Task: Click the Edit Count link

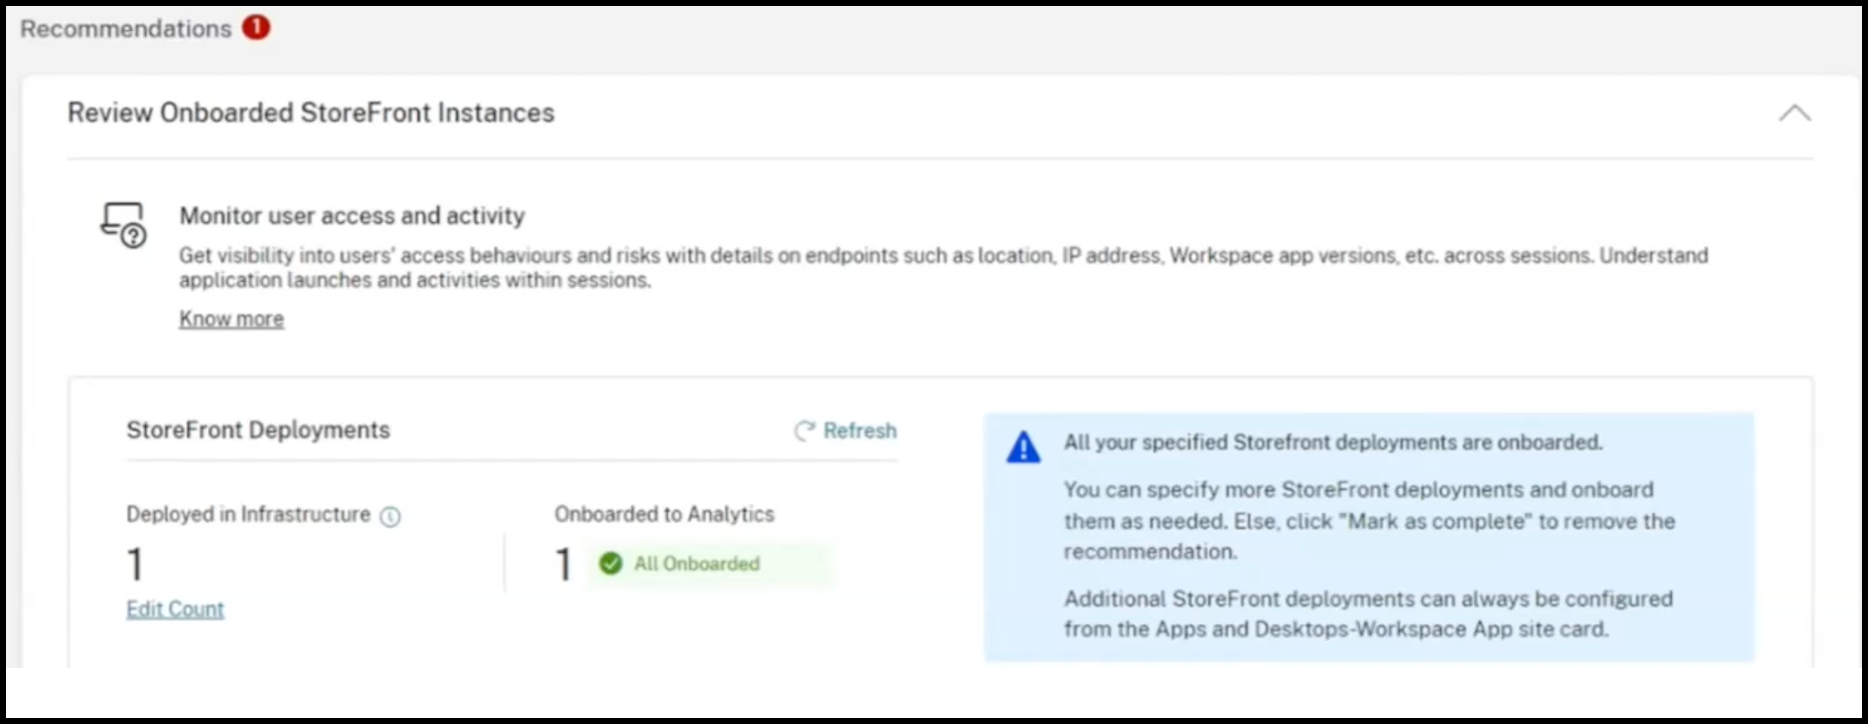Action: [x=175, y=609]
